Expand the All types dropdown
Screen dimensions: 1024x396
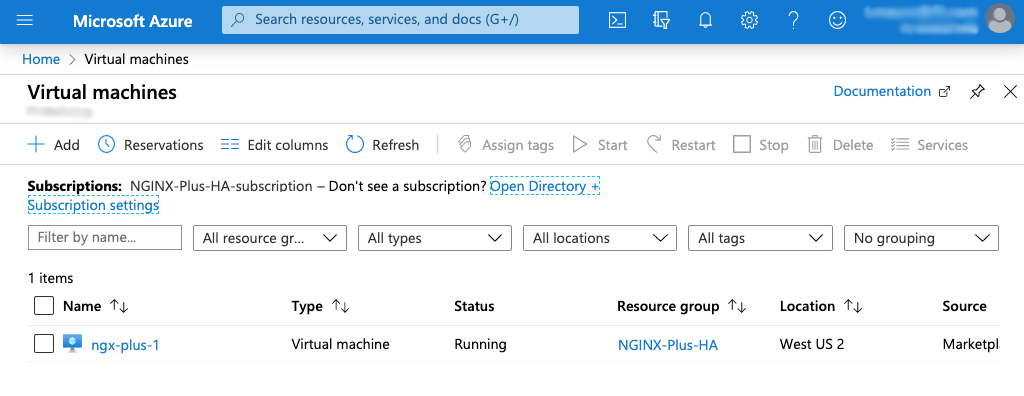point(435,238)
